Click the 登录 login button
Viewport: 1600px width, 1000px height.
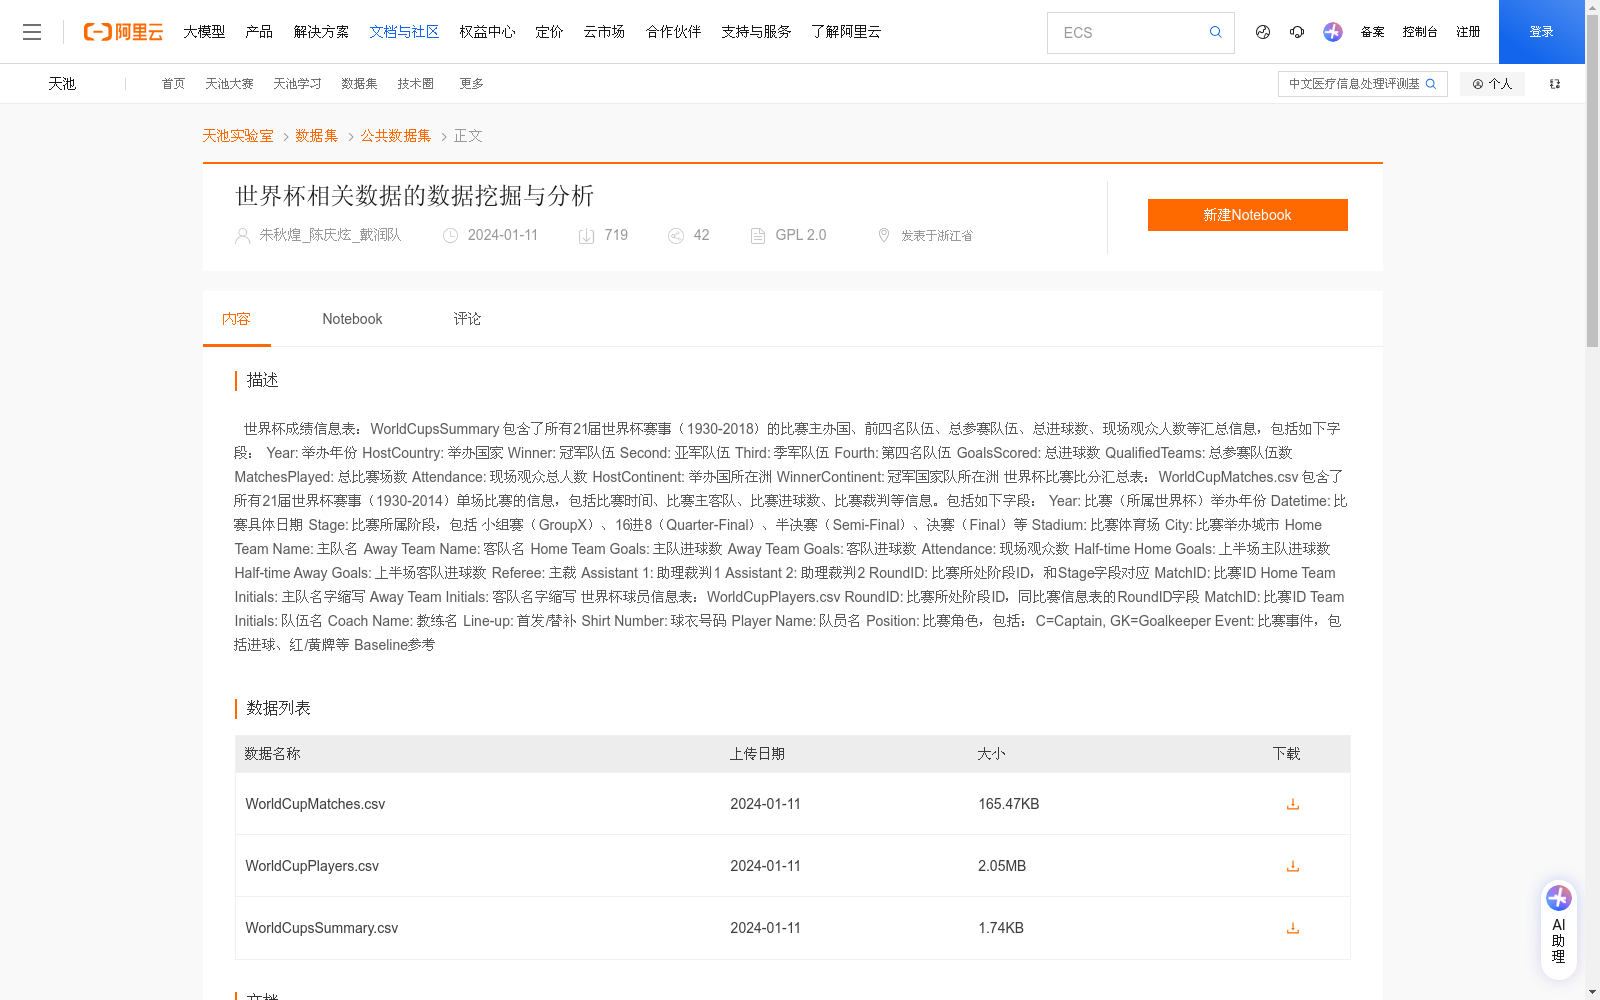[1541, 32]
